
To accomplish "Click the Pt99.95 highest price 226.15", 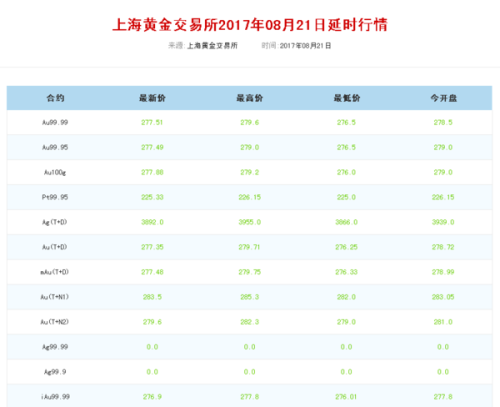I will coord(250,197).
